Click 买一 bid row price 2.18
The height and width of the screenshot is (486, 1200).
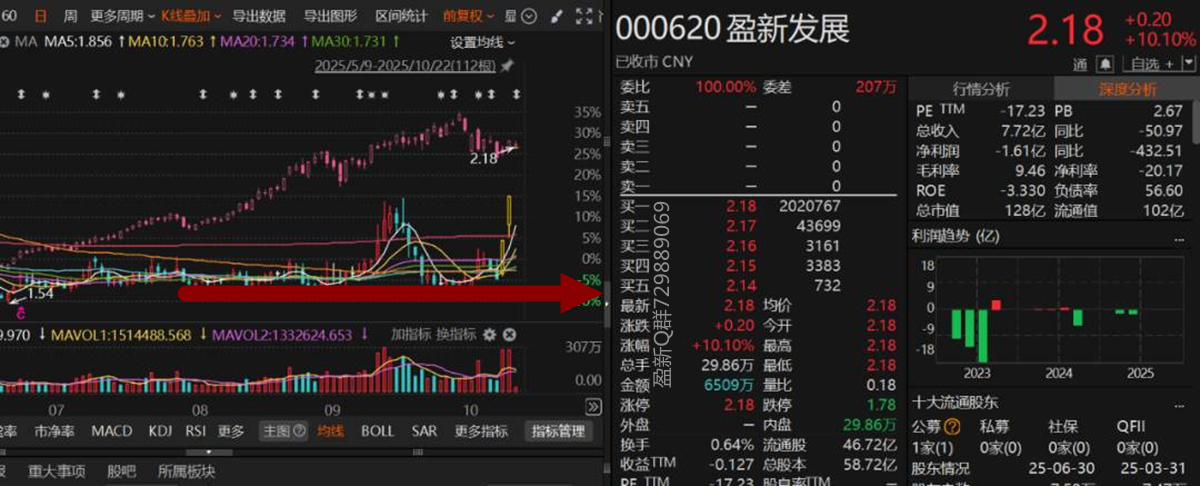(x=740, y=205)
